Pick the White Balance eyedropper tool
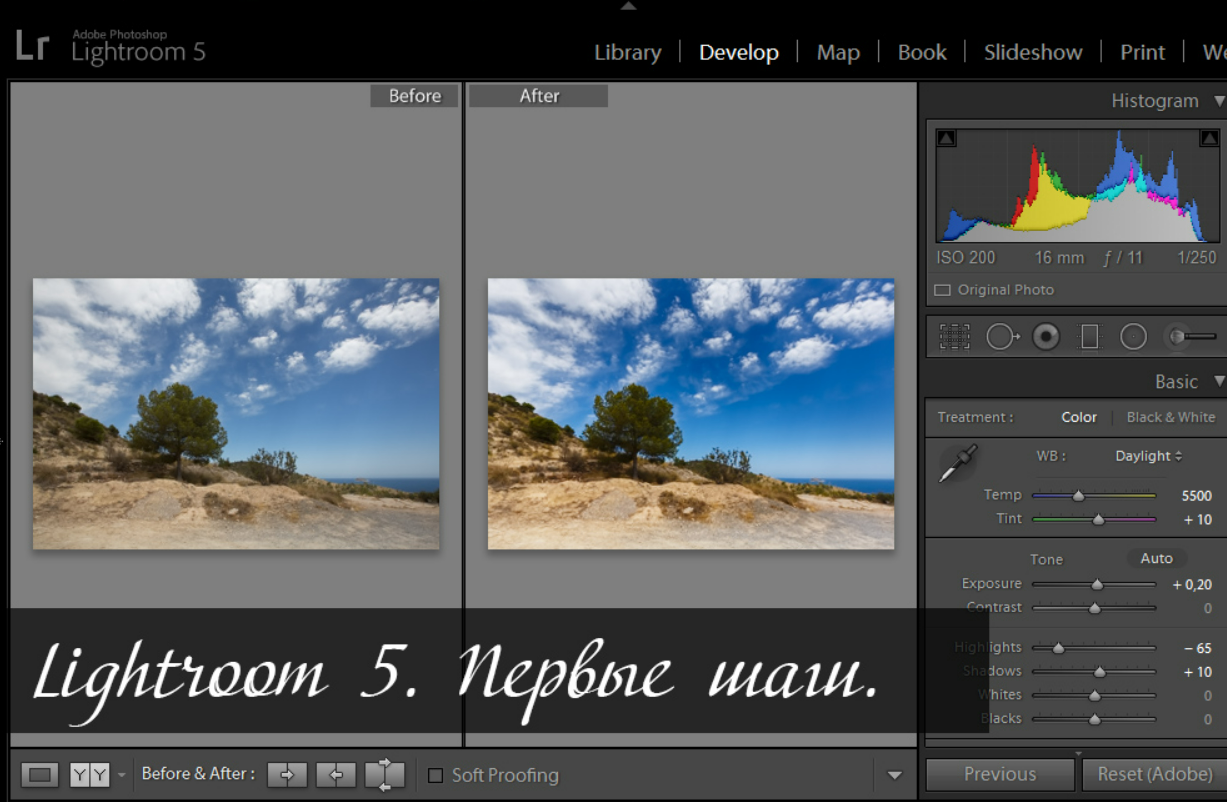The width and height of the screenshot is (1227, 802). coord(957,464)
